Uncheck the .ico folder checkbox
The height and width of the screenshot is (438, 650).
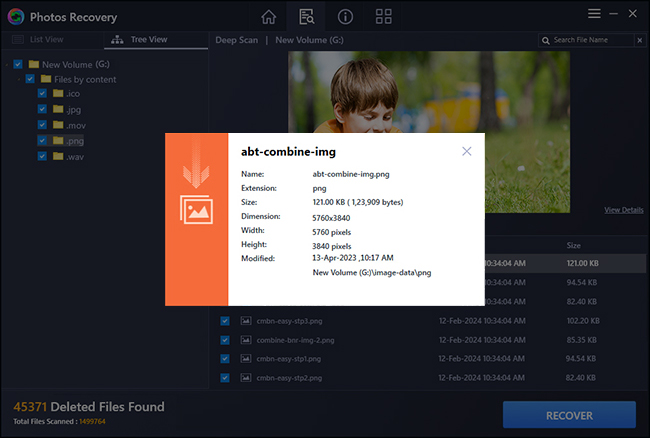pos(42,93)
